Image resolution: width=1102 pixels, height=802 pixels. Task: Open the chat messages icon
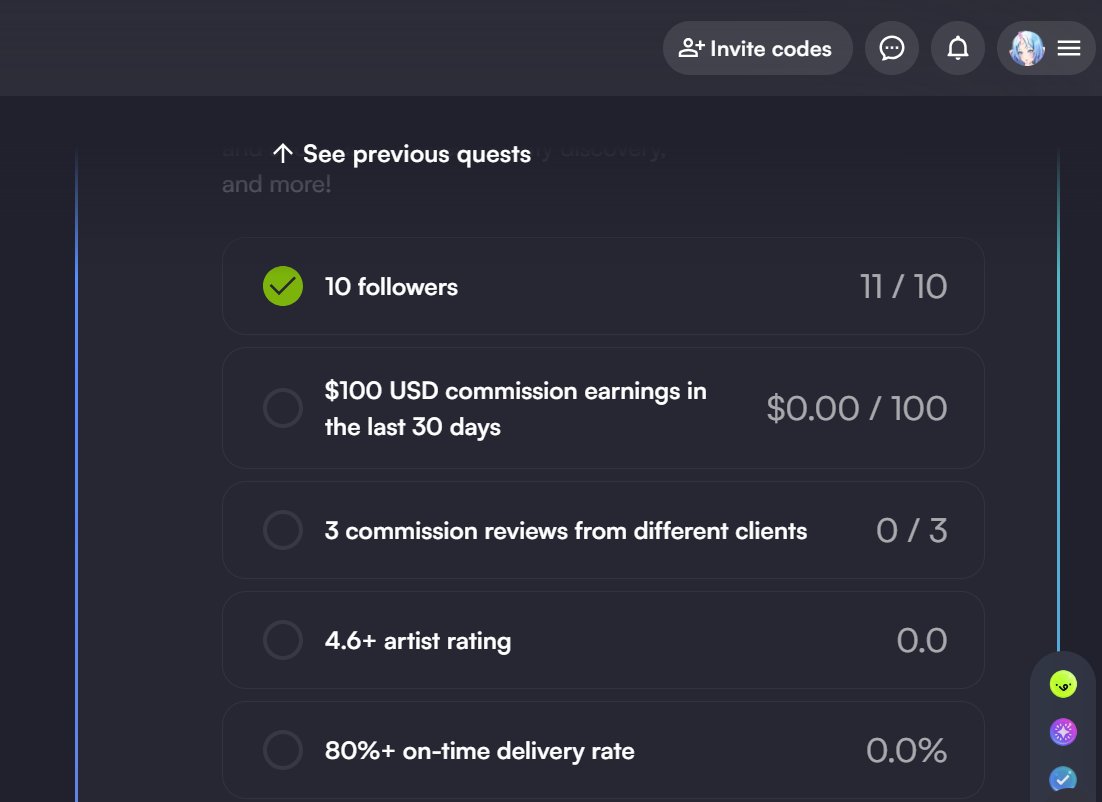click(891, 48)
